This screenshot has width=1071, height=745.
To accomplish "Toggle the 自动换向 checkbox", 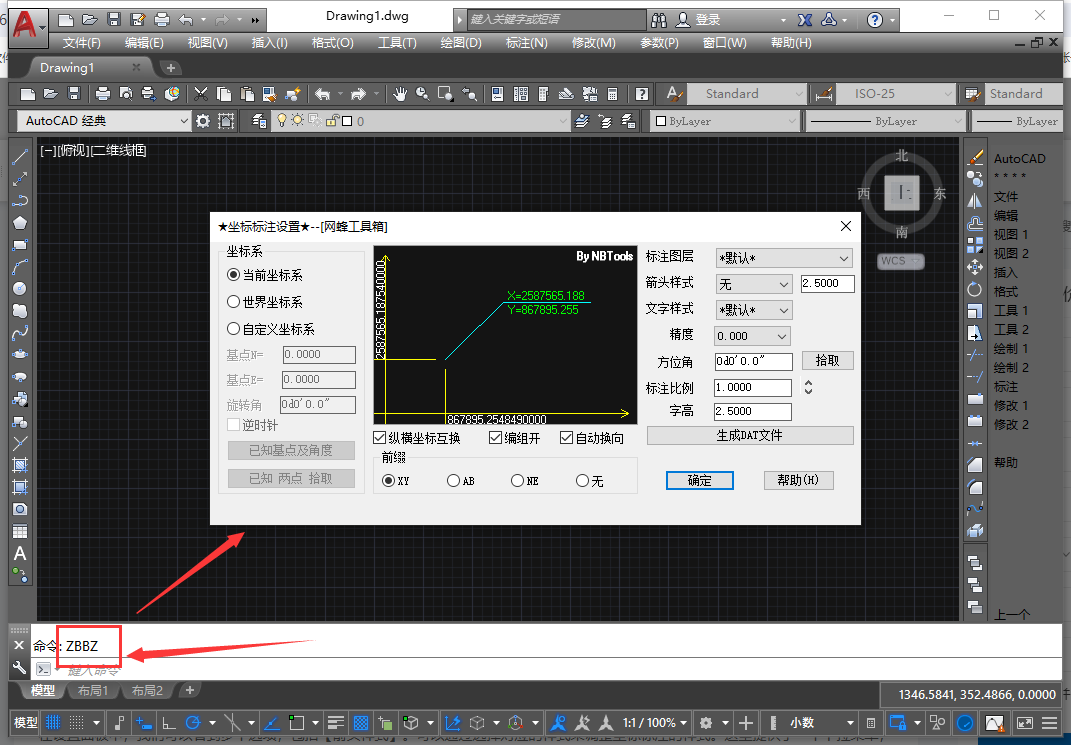I will click(567, 438).
